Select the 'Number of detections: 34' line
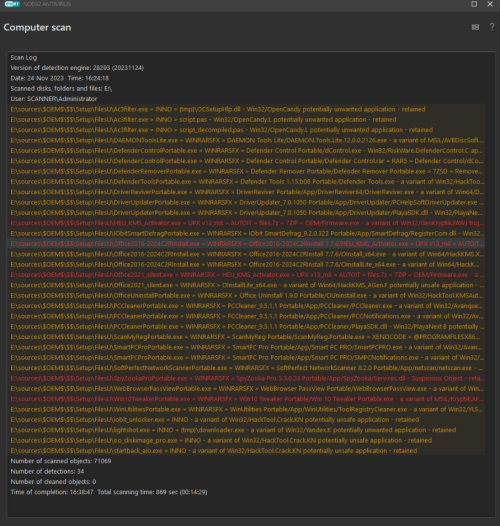This screenshot has width=500, height=526. (x=47, y=471)
